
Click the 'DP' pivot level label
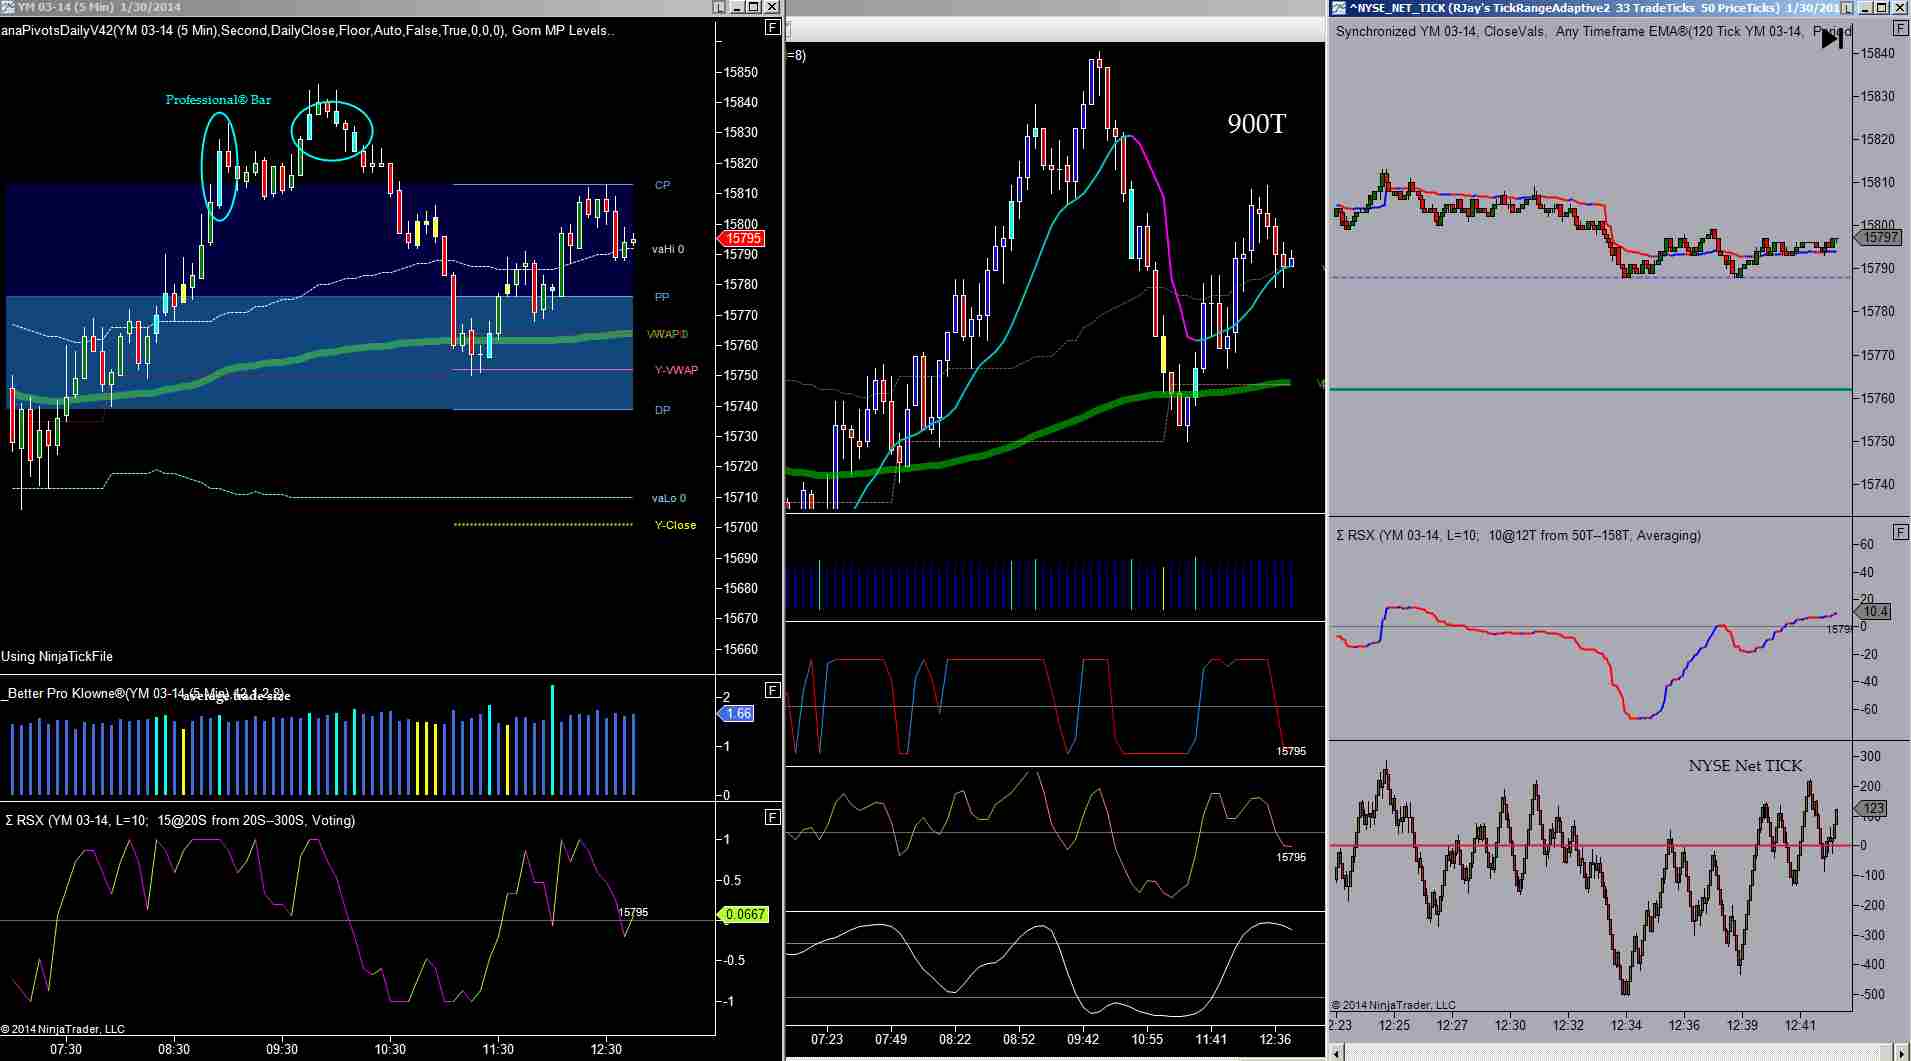662,410
